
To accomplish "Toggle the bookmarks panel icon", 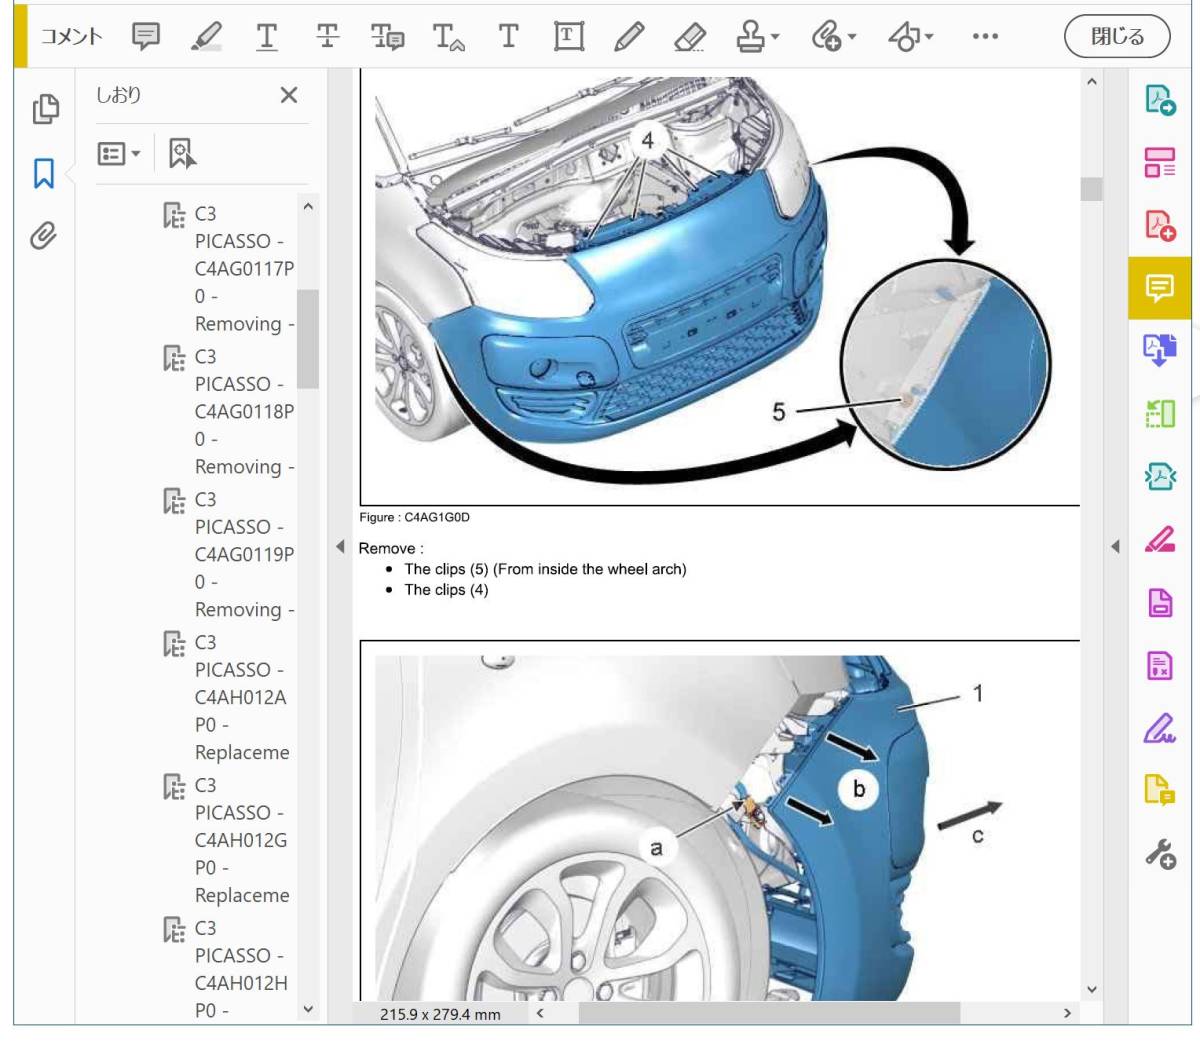I will pos(44,172).
